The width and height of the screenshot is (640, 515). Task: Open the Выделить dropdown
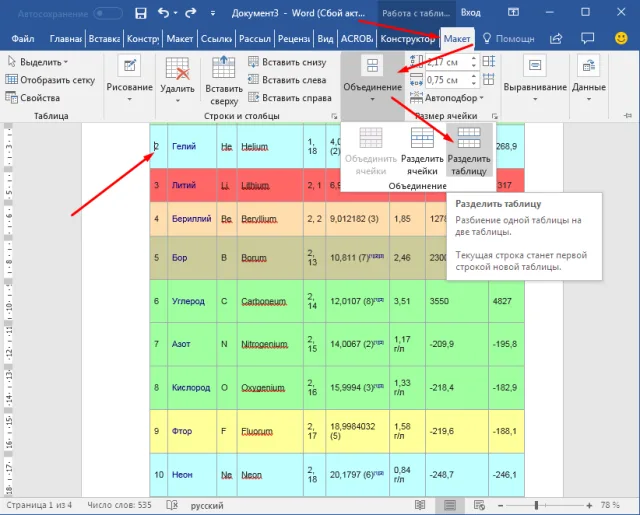pos(38,62)
